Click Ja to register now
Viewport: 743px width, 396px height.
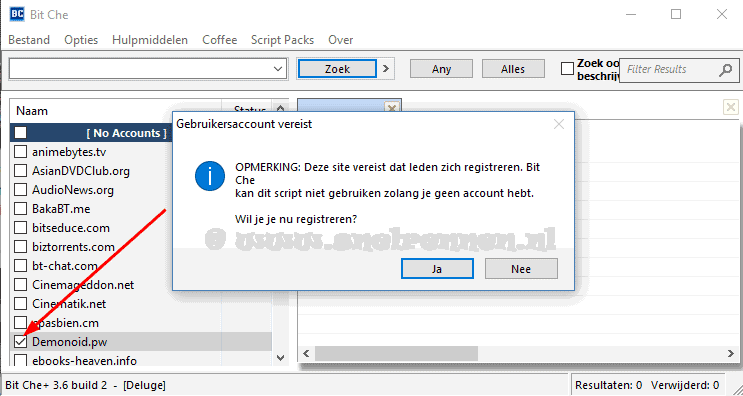pyautogui.click(x=437, y=269)
